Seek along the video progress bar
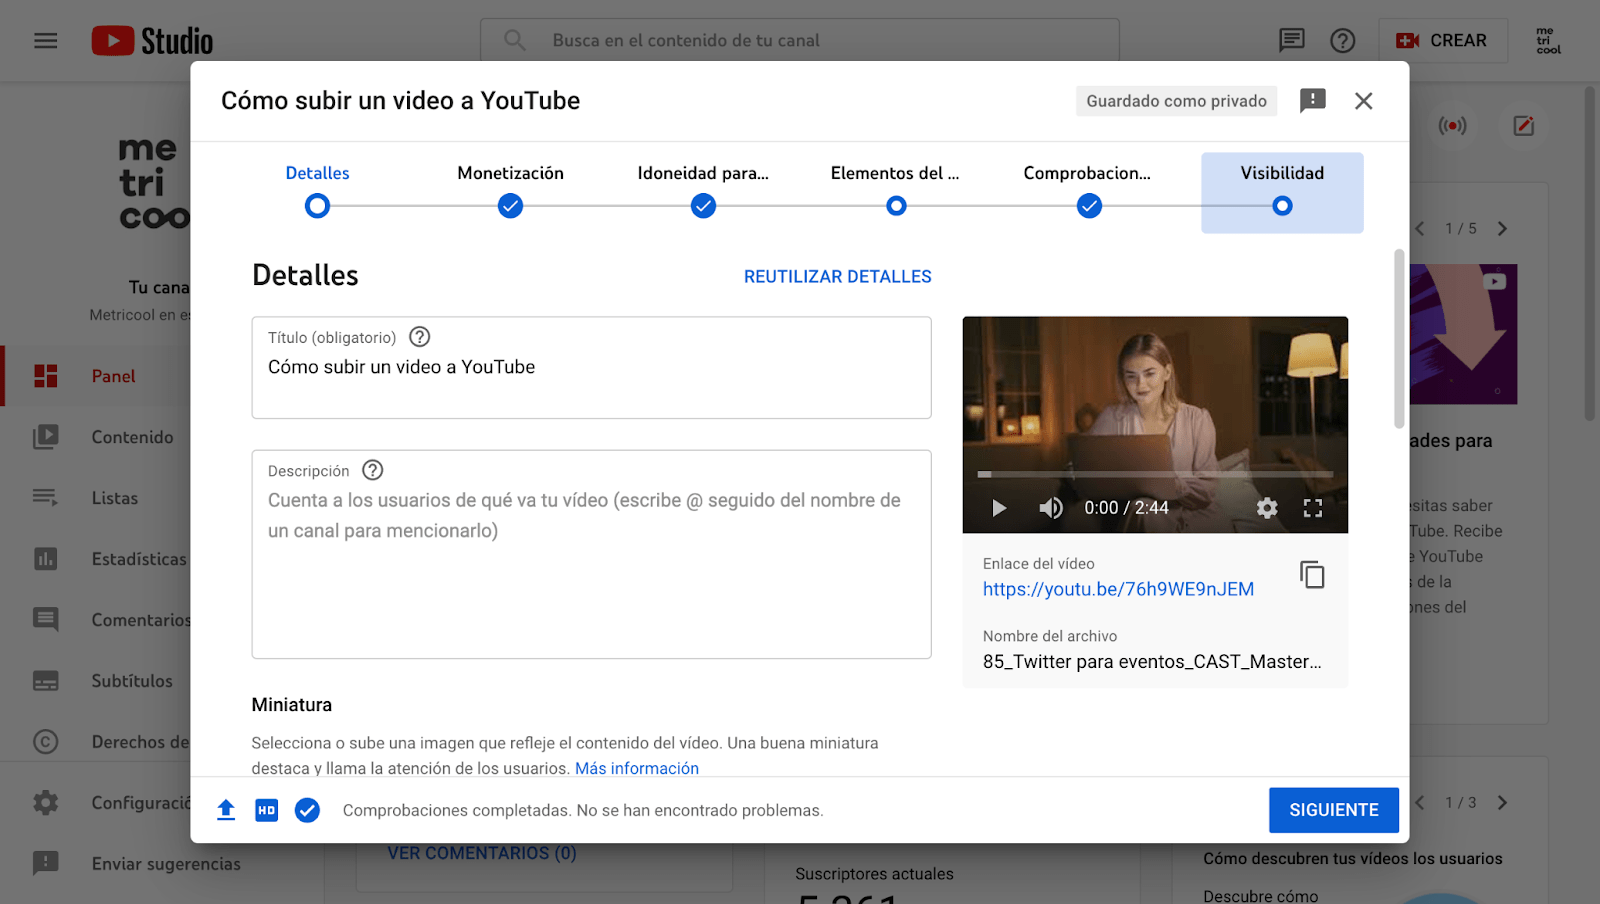 [1155, 474]
